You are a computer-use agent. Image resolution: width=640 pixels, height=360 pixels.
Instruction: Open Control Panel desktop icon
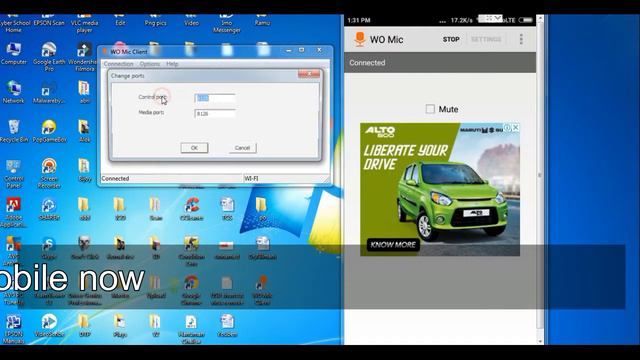(14, 173)
